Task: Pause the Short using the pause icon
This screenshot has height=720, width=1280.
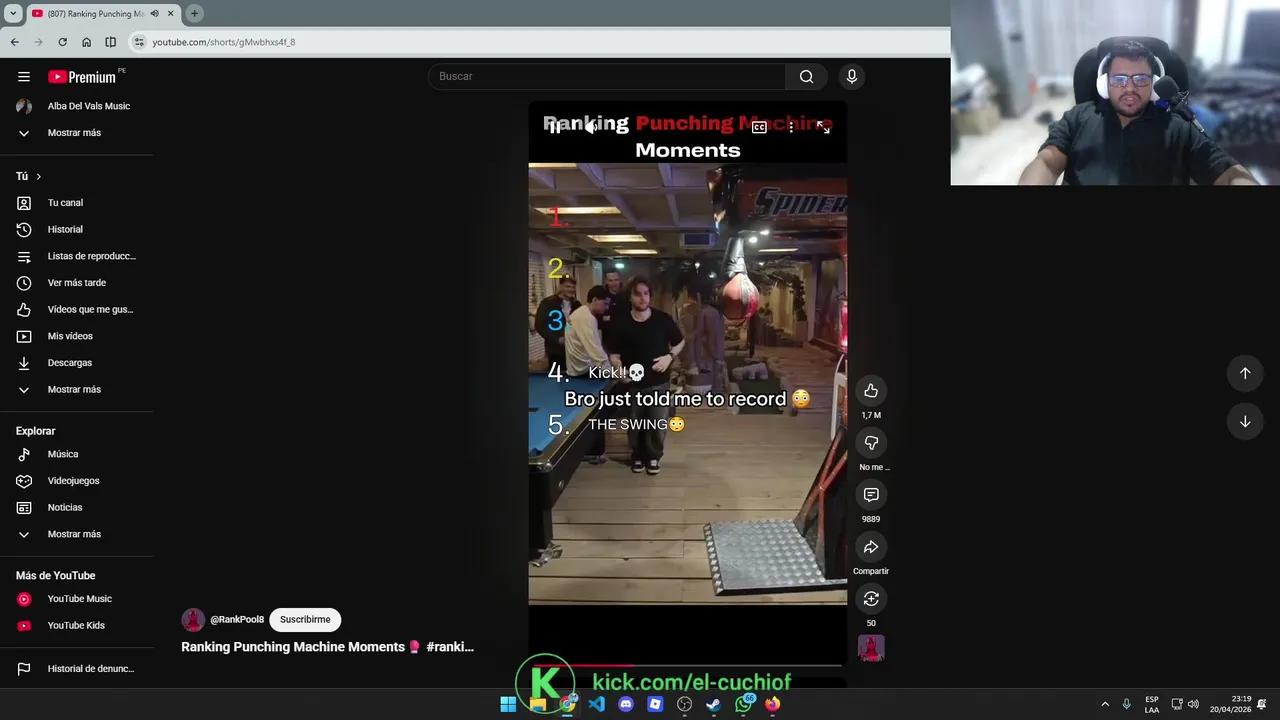Action: [555, 127]
